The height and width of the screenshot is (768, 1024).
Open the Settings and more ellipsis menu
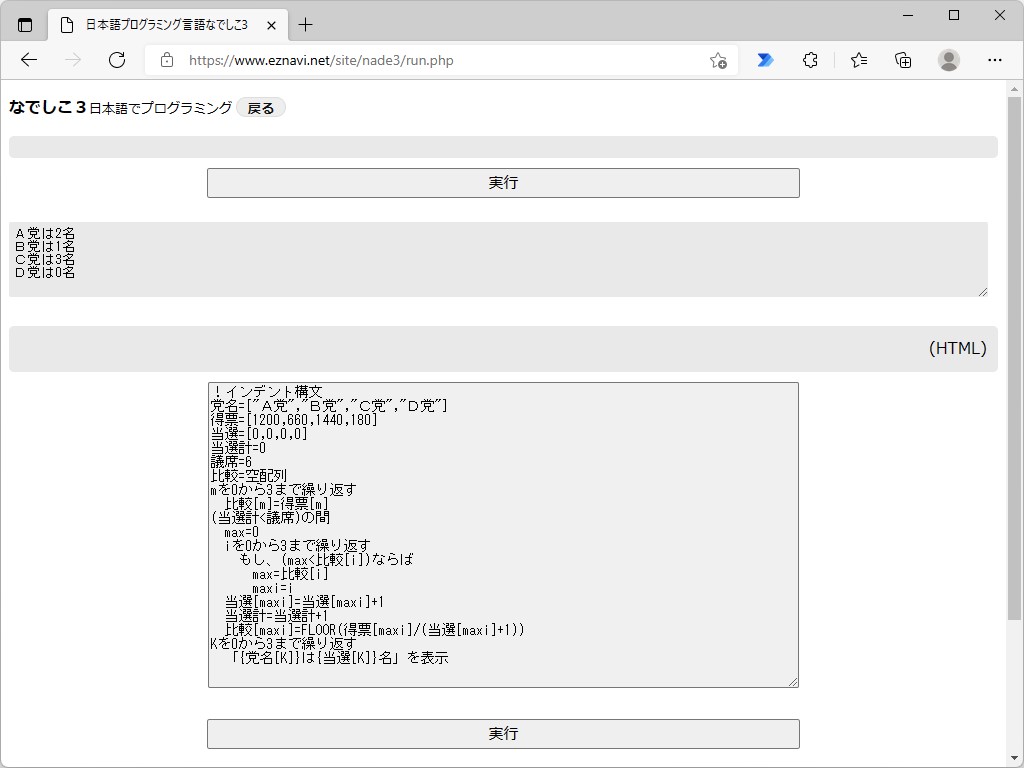tap(995, 60)
